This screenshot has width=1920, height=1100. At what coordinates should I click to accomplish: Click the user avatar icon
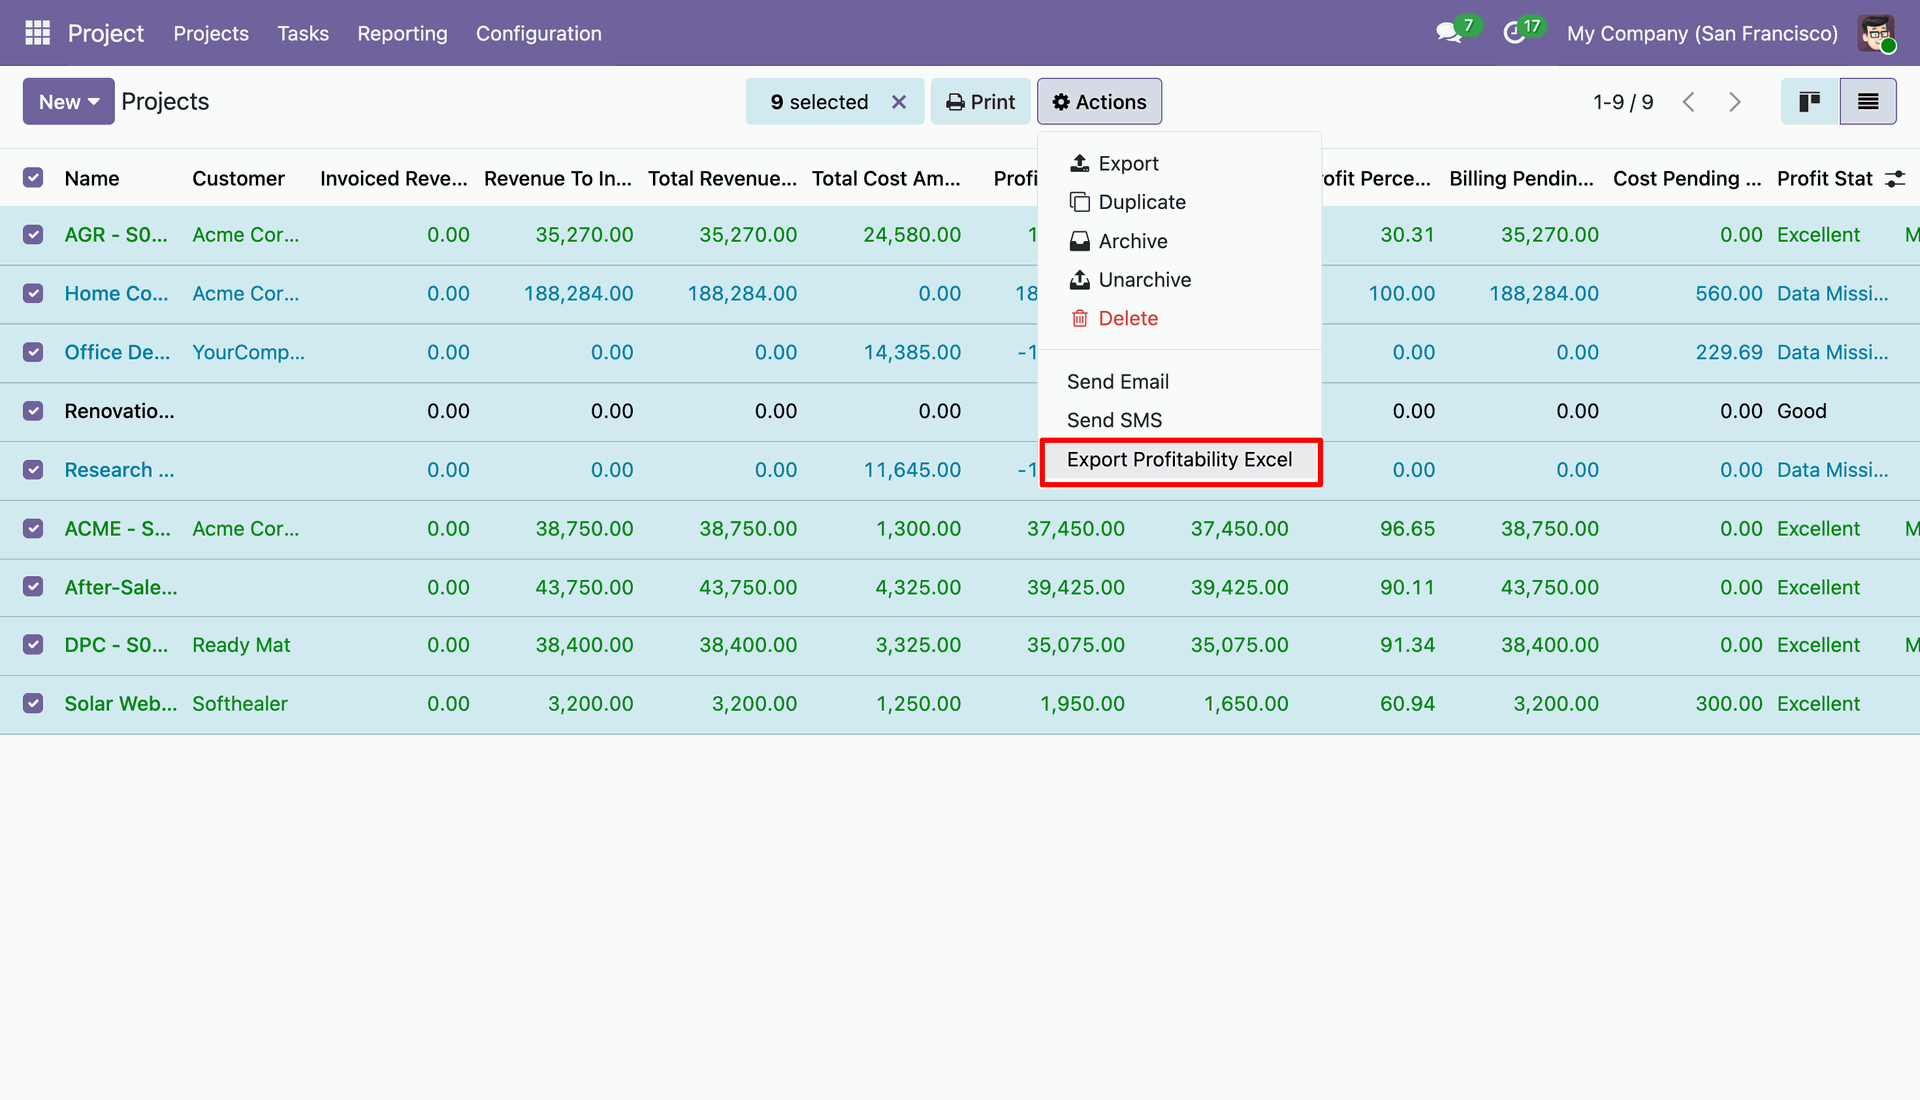point(1876,33)
